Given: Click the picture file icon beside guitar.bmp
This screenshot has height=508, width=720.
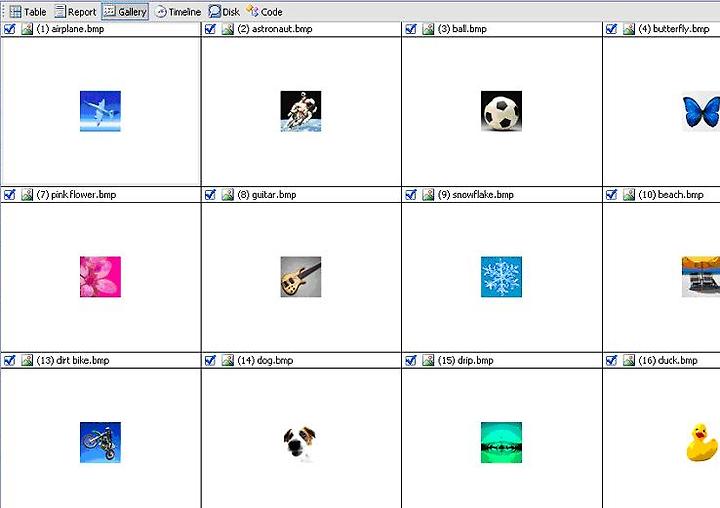Looking at the screenshot, I should [x=228, y=195].
